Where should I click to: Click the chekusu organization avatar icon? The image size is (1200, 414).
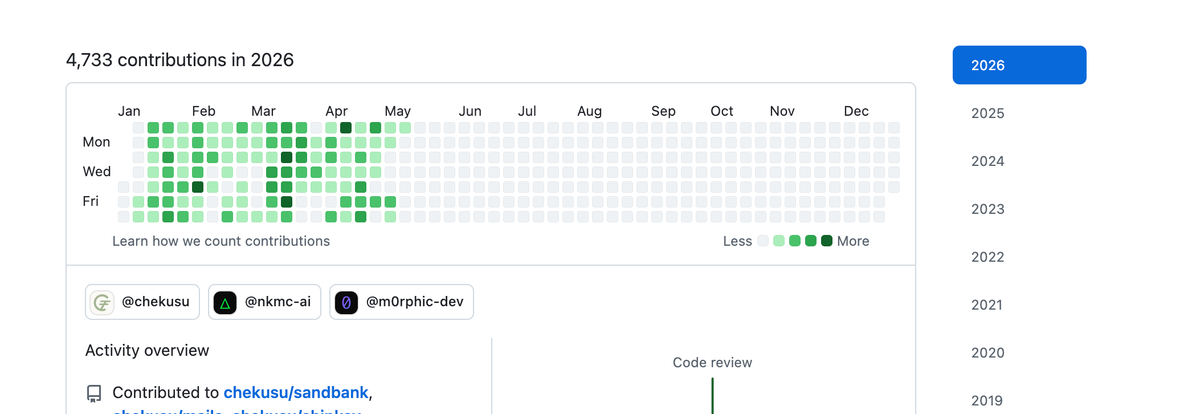103,302
